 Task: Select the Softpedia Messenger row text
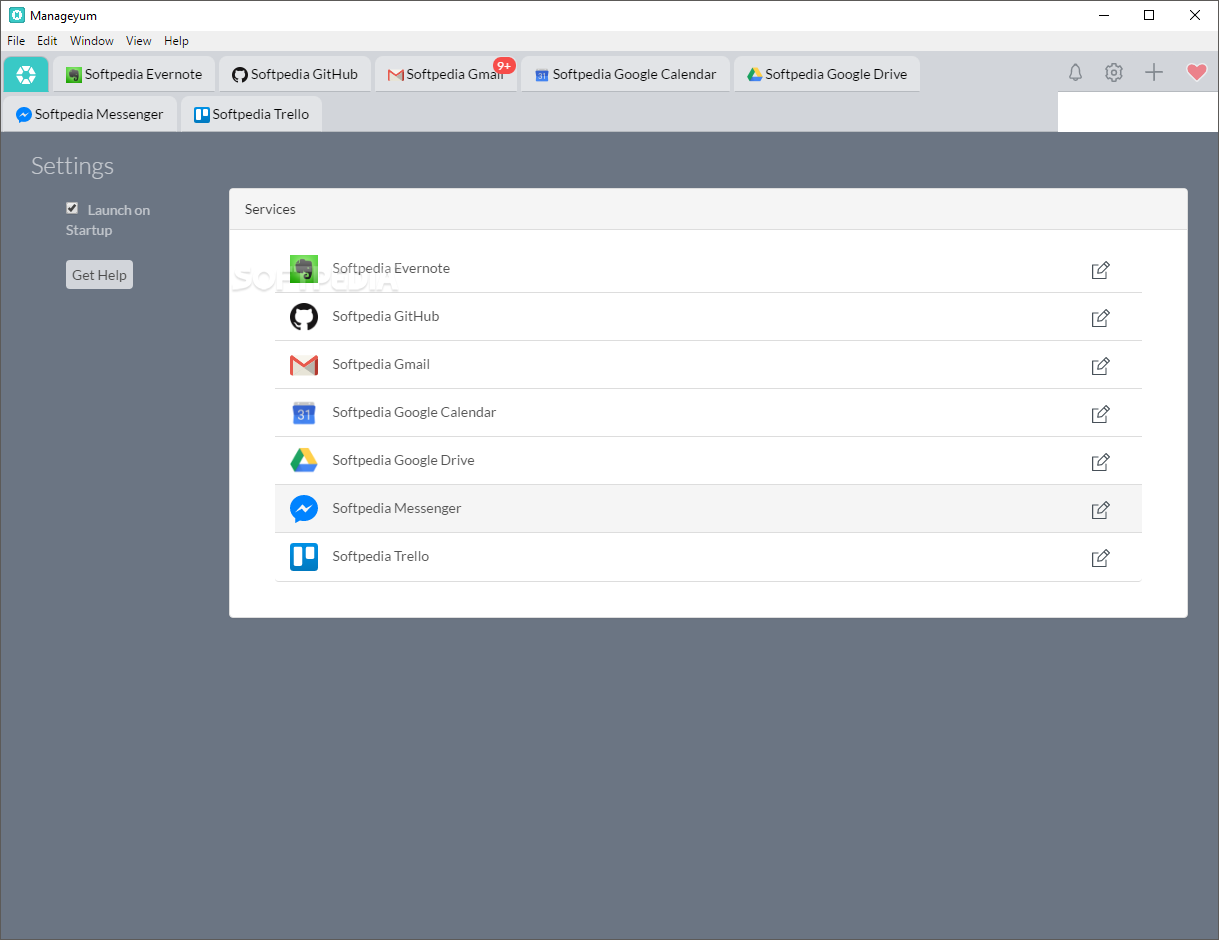tap(397, 508)
